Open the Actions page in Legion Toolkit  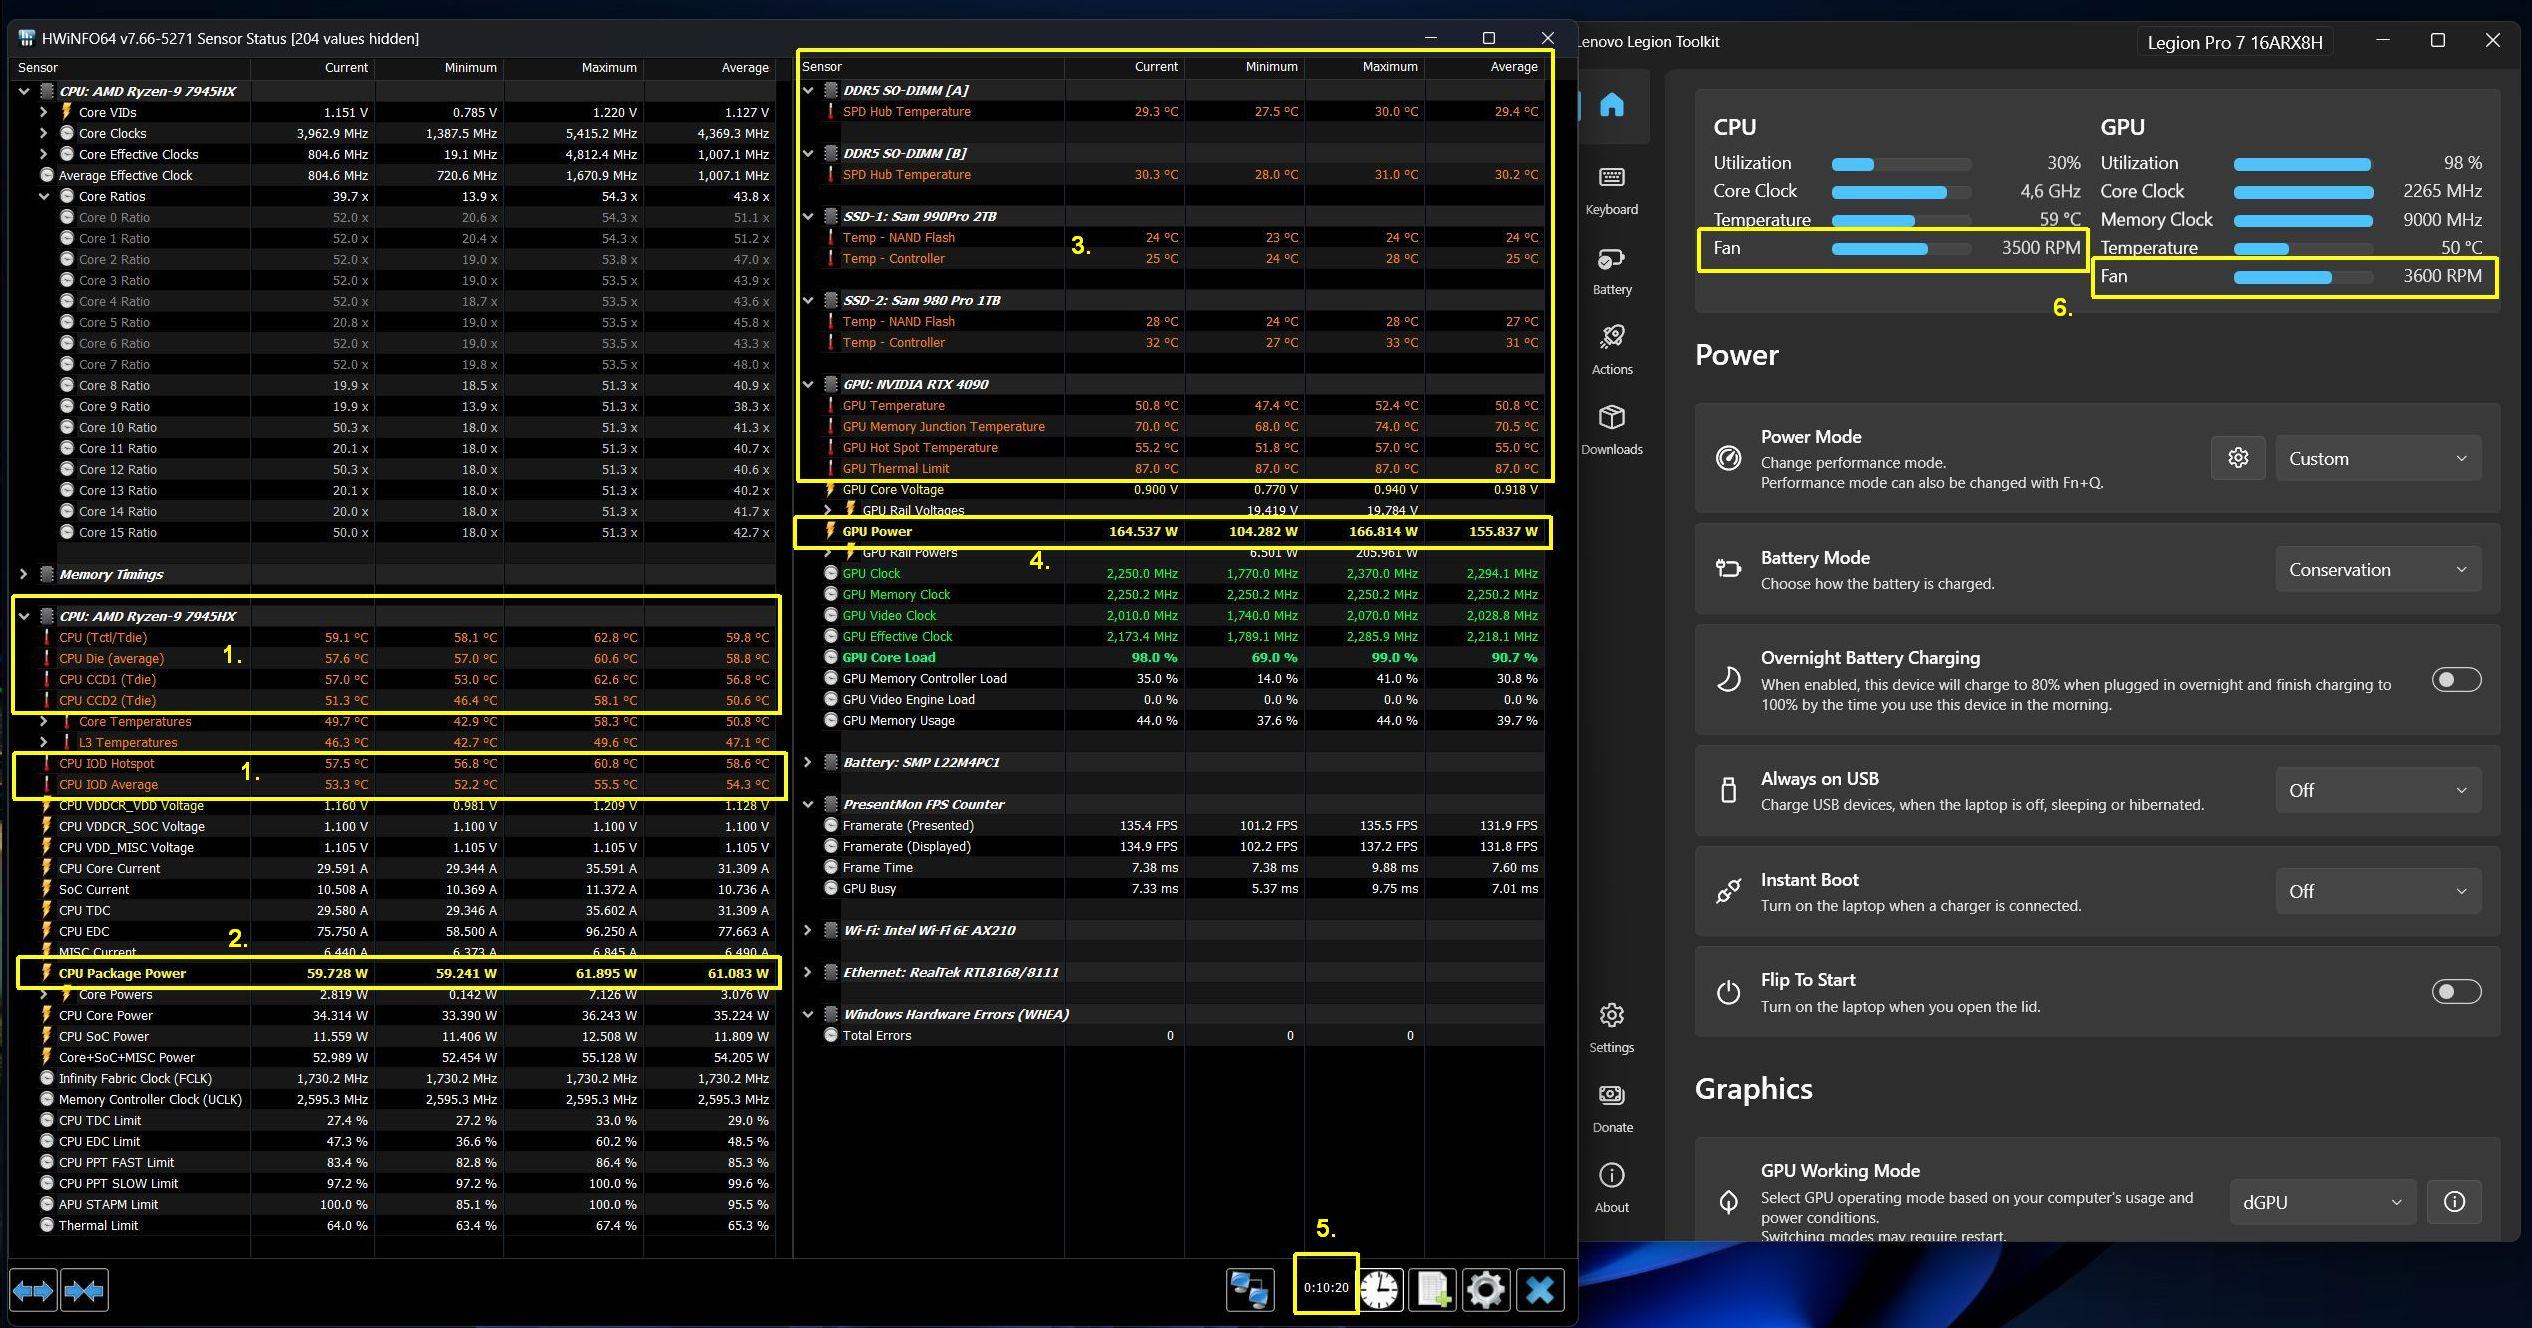[x=1611, y=350]
